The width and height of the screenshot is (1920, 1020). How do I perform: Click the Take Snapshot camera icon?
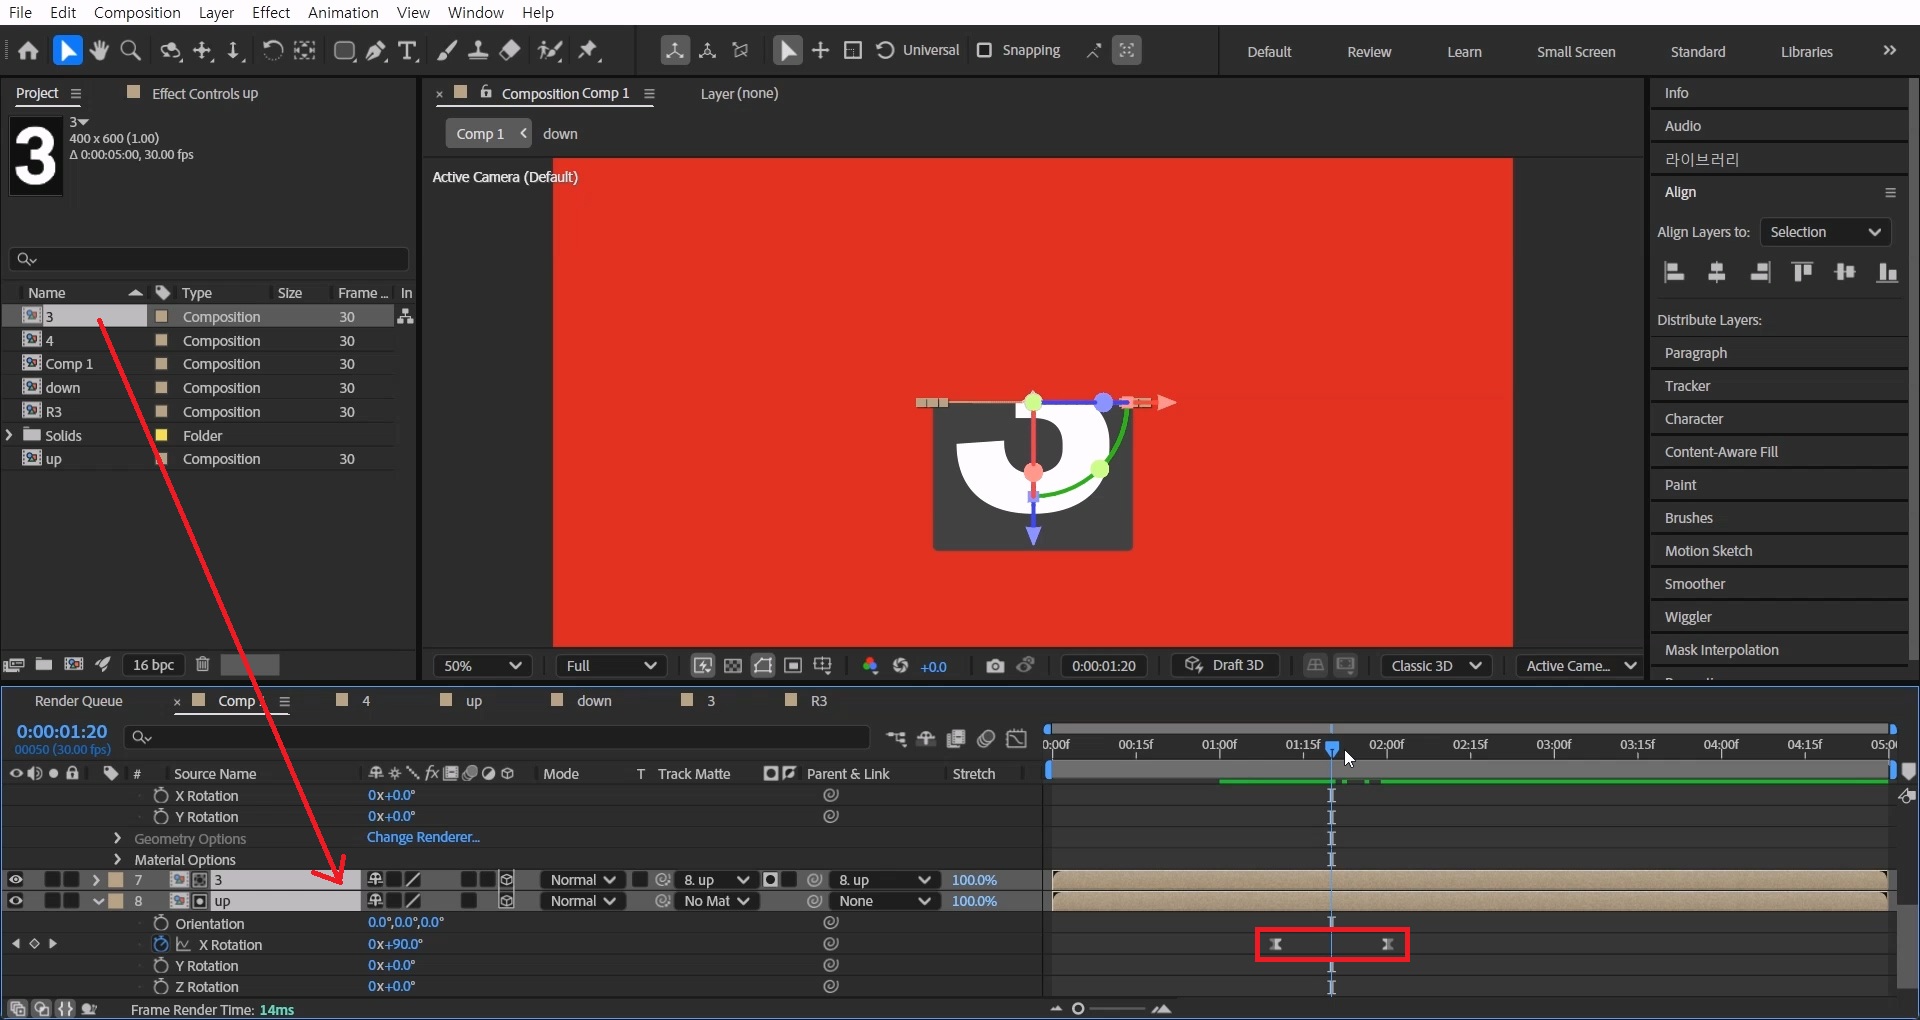tap(995, 666)
